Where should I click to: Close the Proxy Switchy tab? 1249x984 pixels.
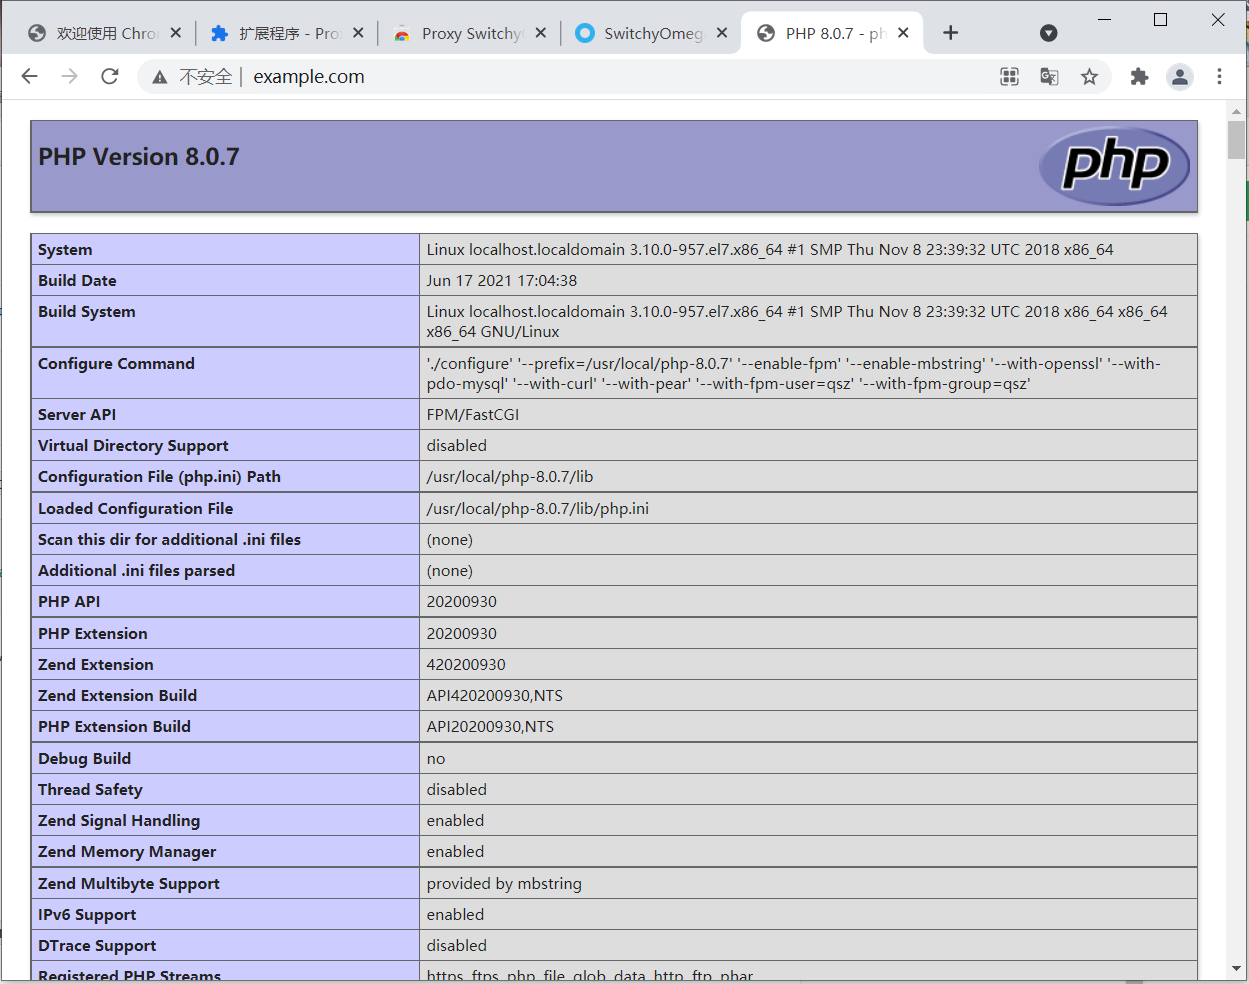click(541, 33)
